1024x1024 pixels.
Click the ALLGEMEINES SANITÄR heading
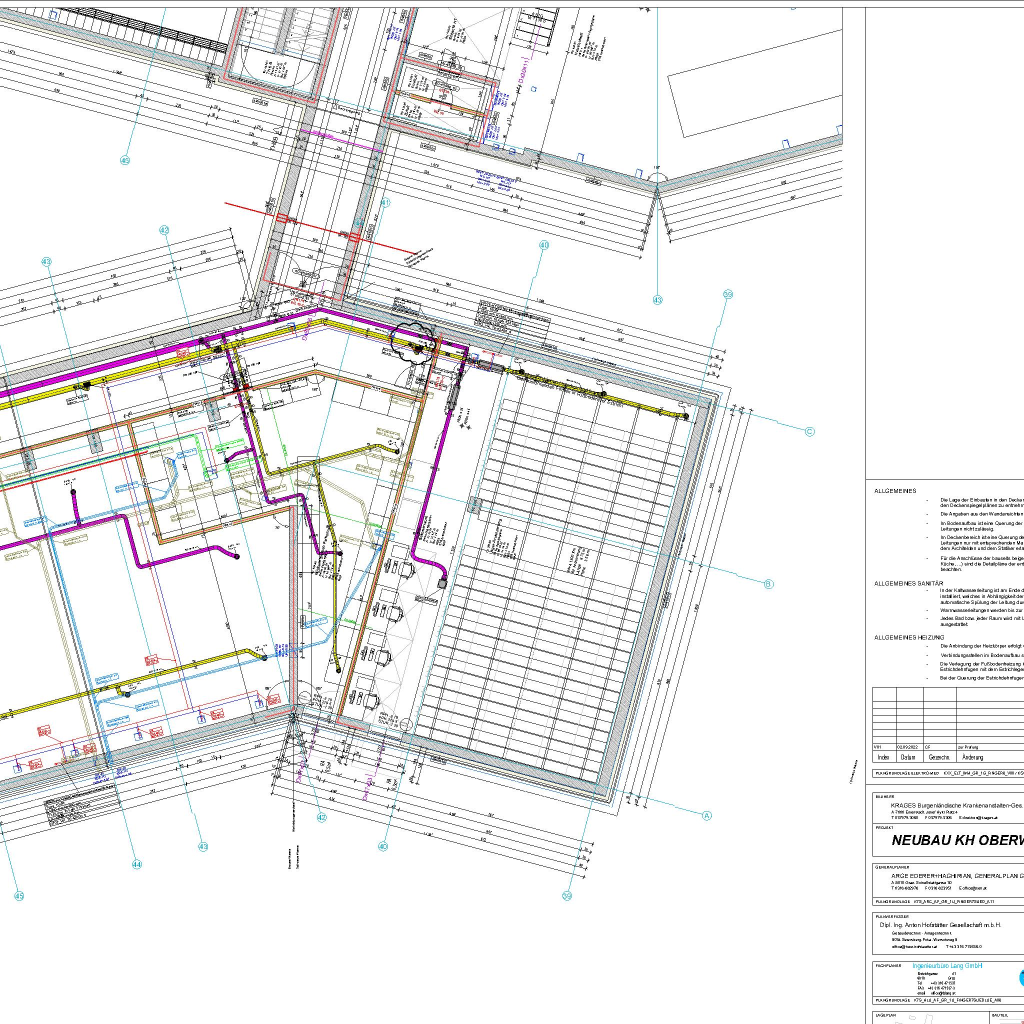coord(908,583)
